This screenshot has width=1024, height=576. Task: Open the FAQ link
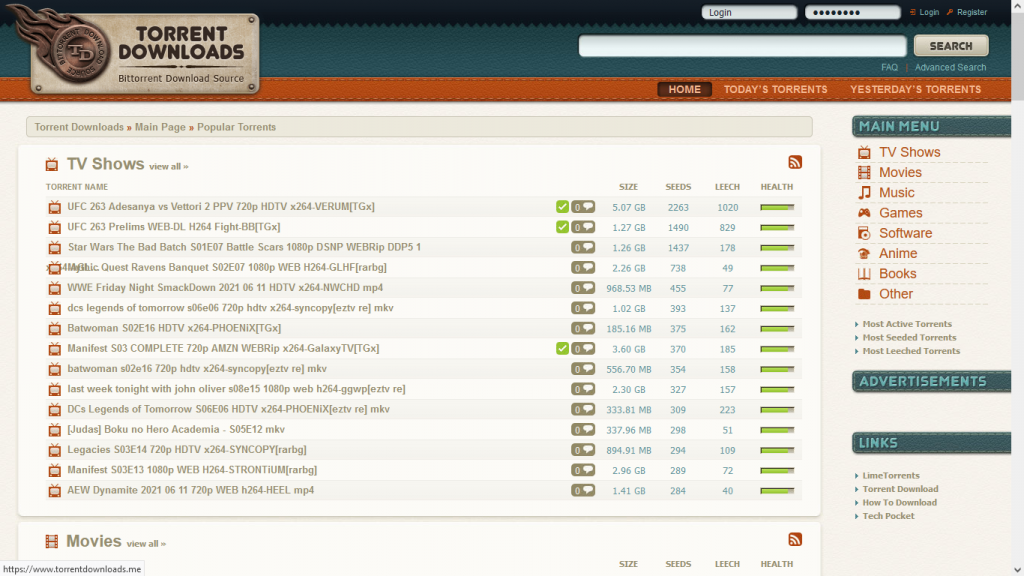pyautogui.click(x=889, y=67)
